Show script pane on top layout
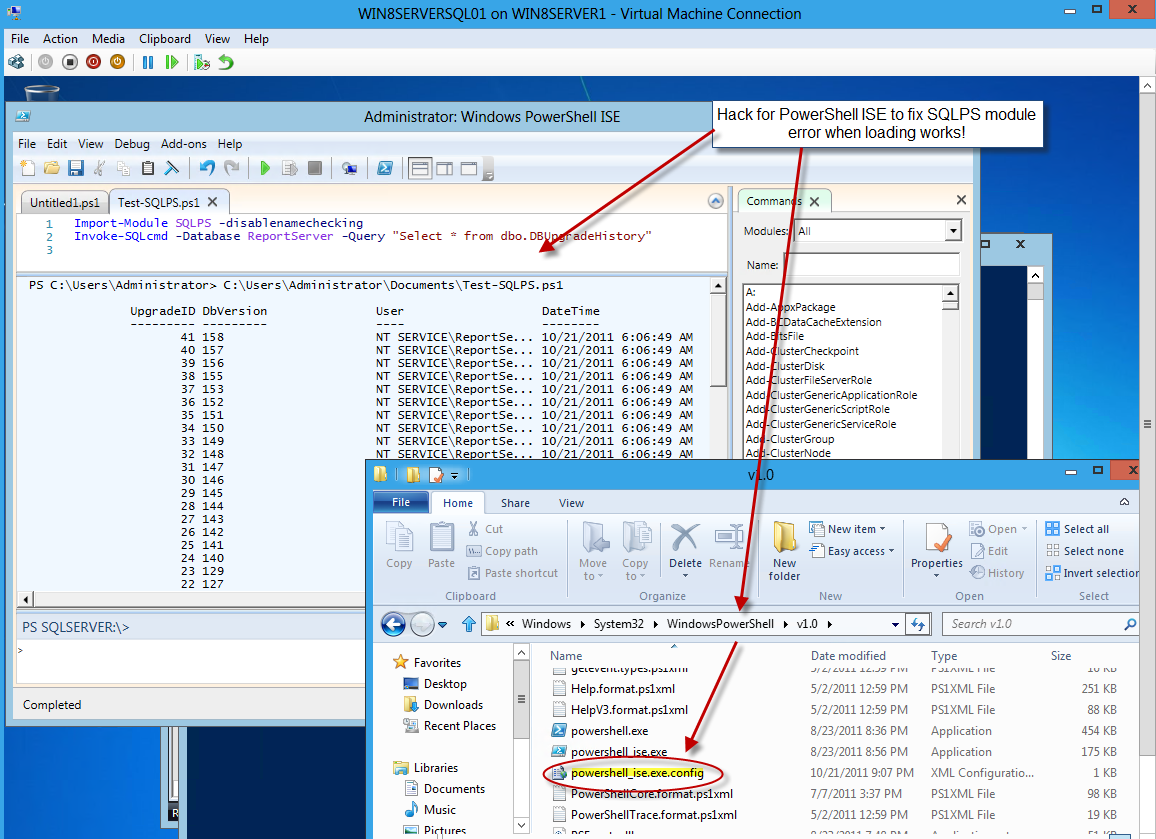The image size is (1156, 839). coord(420,169)
